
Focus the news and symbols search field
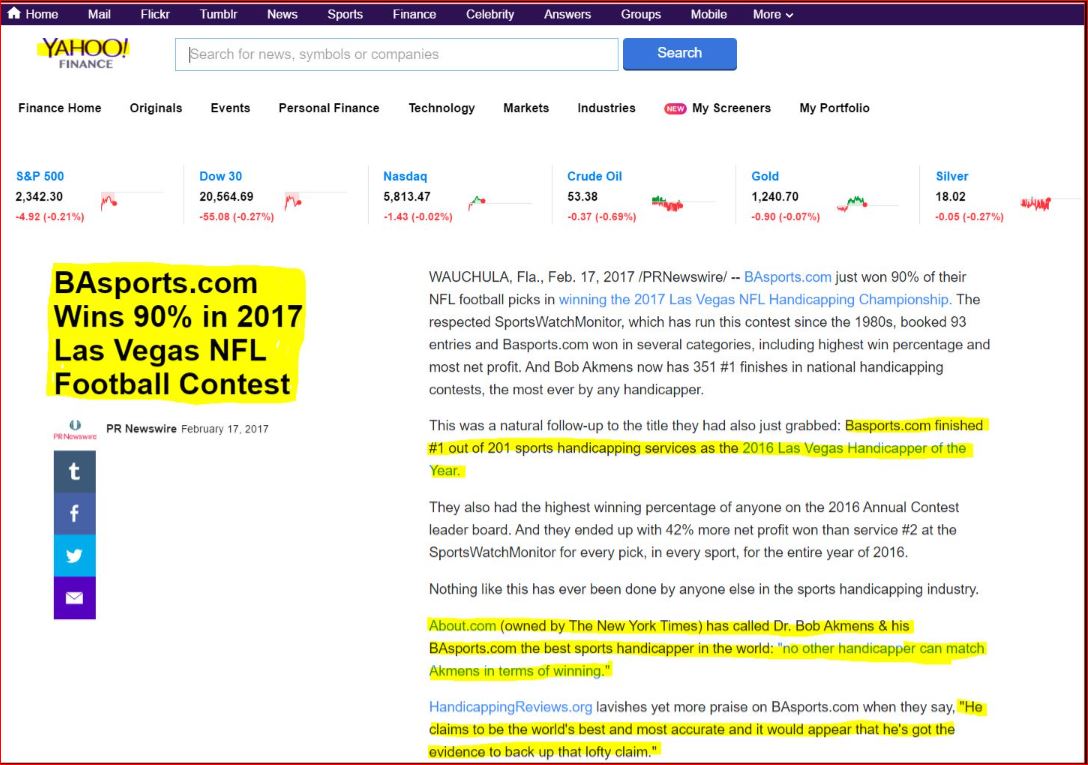pos(396,54)
